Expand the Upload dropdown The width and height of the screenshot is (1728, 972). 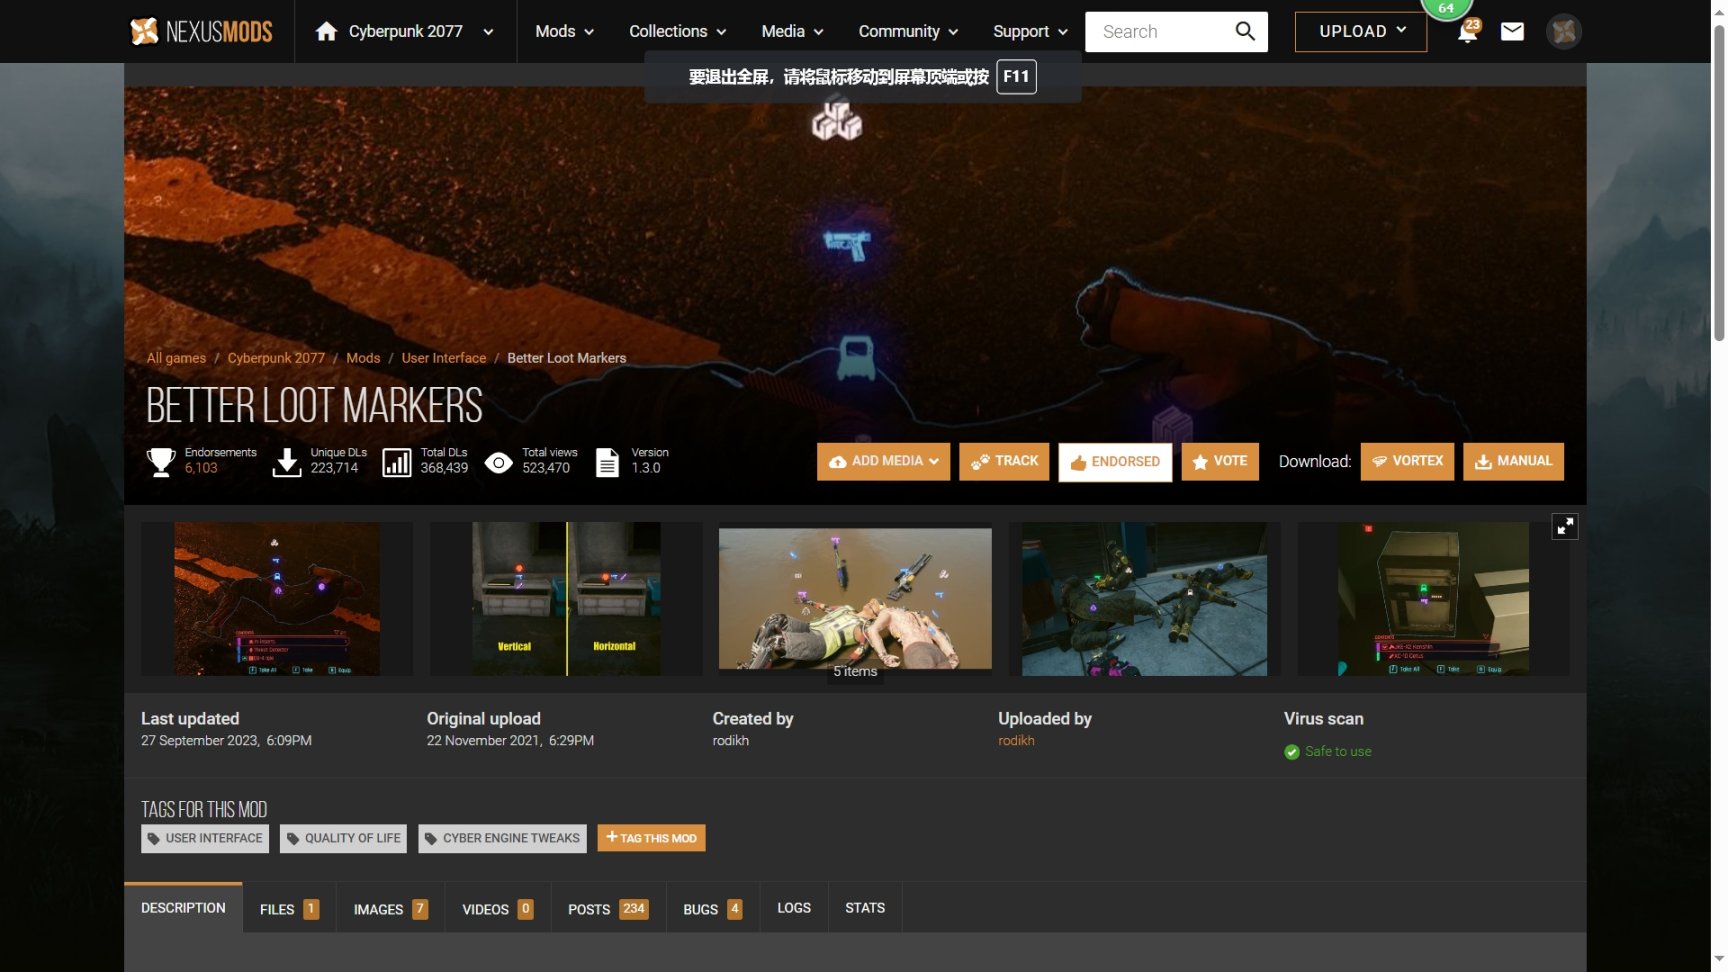1361,31
